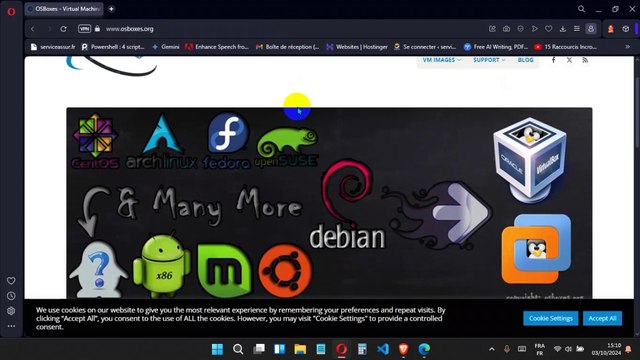This screenshot has height=360, width=640.
Task: Open the Se connecter bookmark
Action: click(x=425, y=47)
